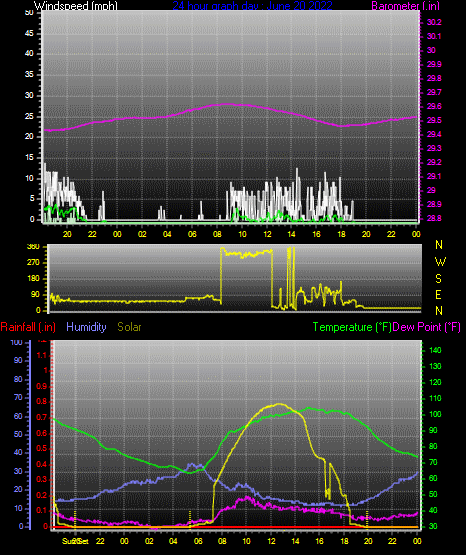
Task: Click '45' on the windspeed scale
Action: pyautogui.click(x=29, y=33)
